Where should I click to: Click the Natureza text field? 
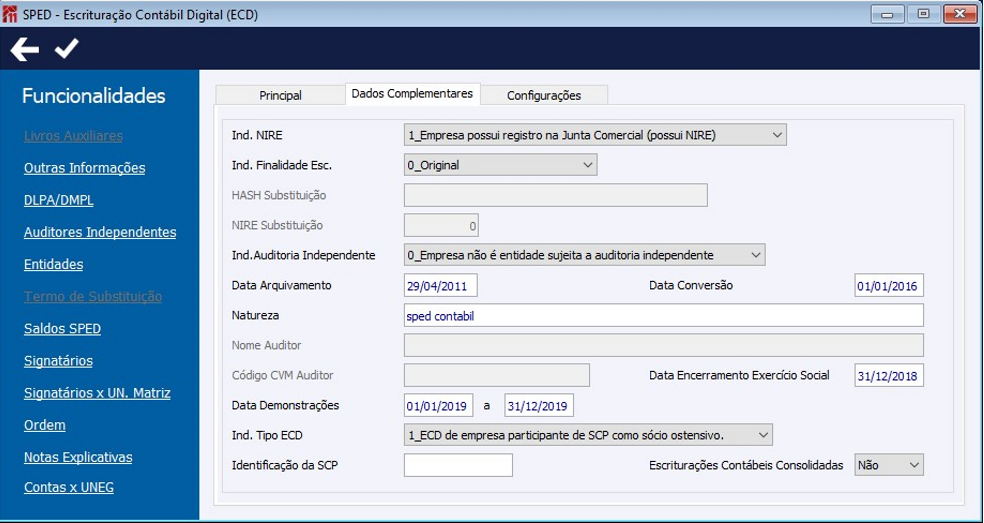662,316
